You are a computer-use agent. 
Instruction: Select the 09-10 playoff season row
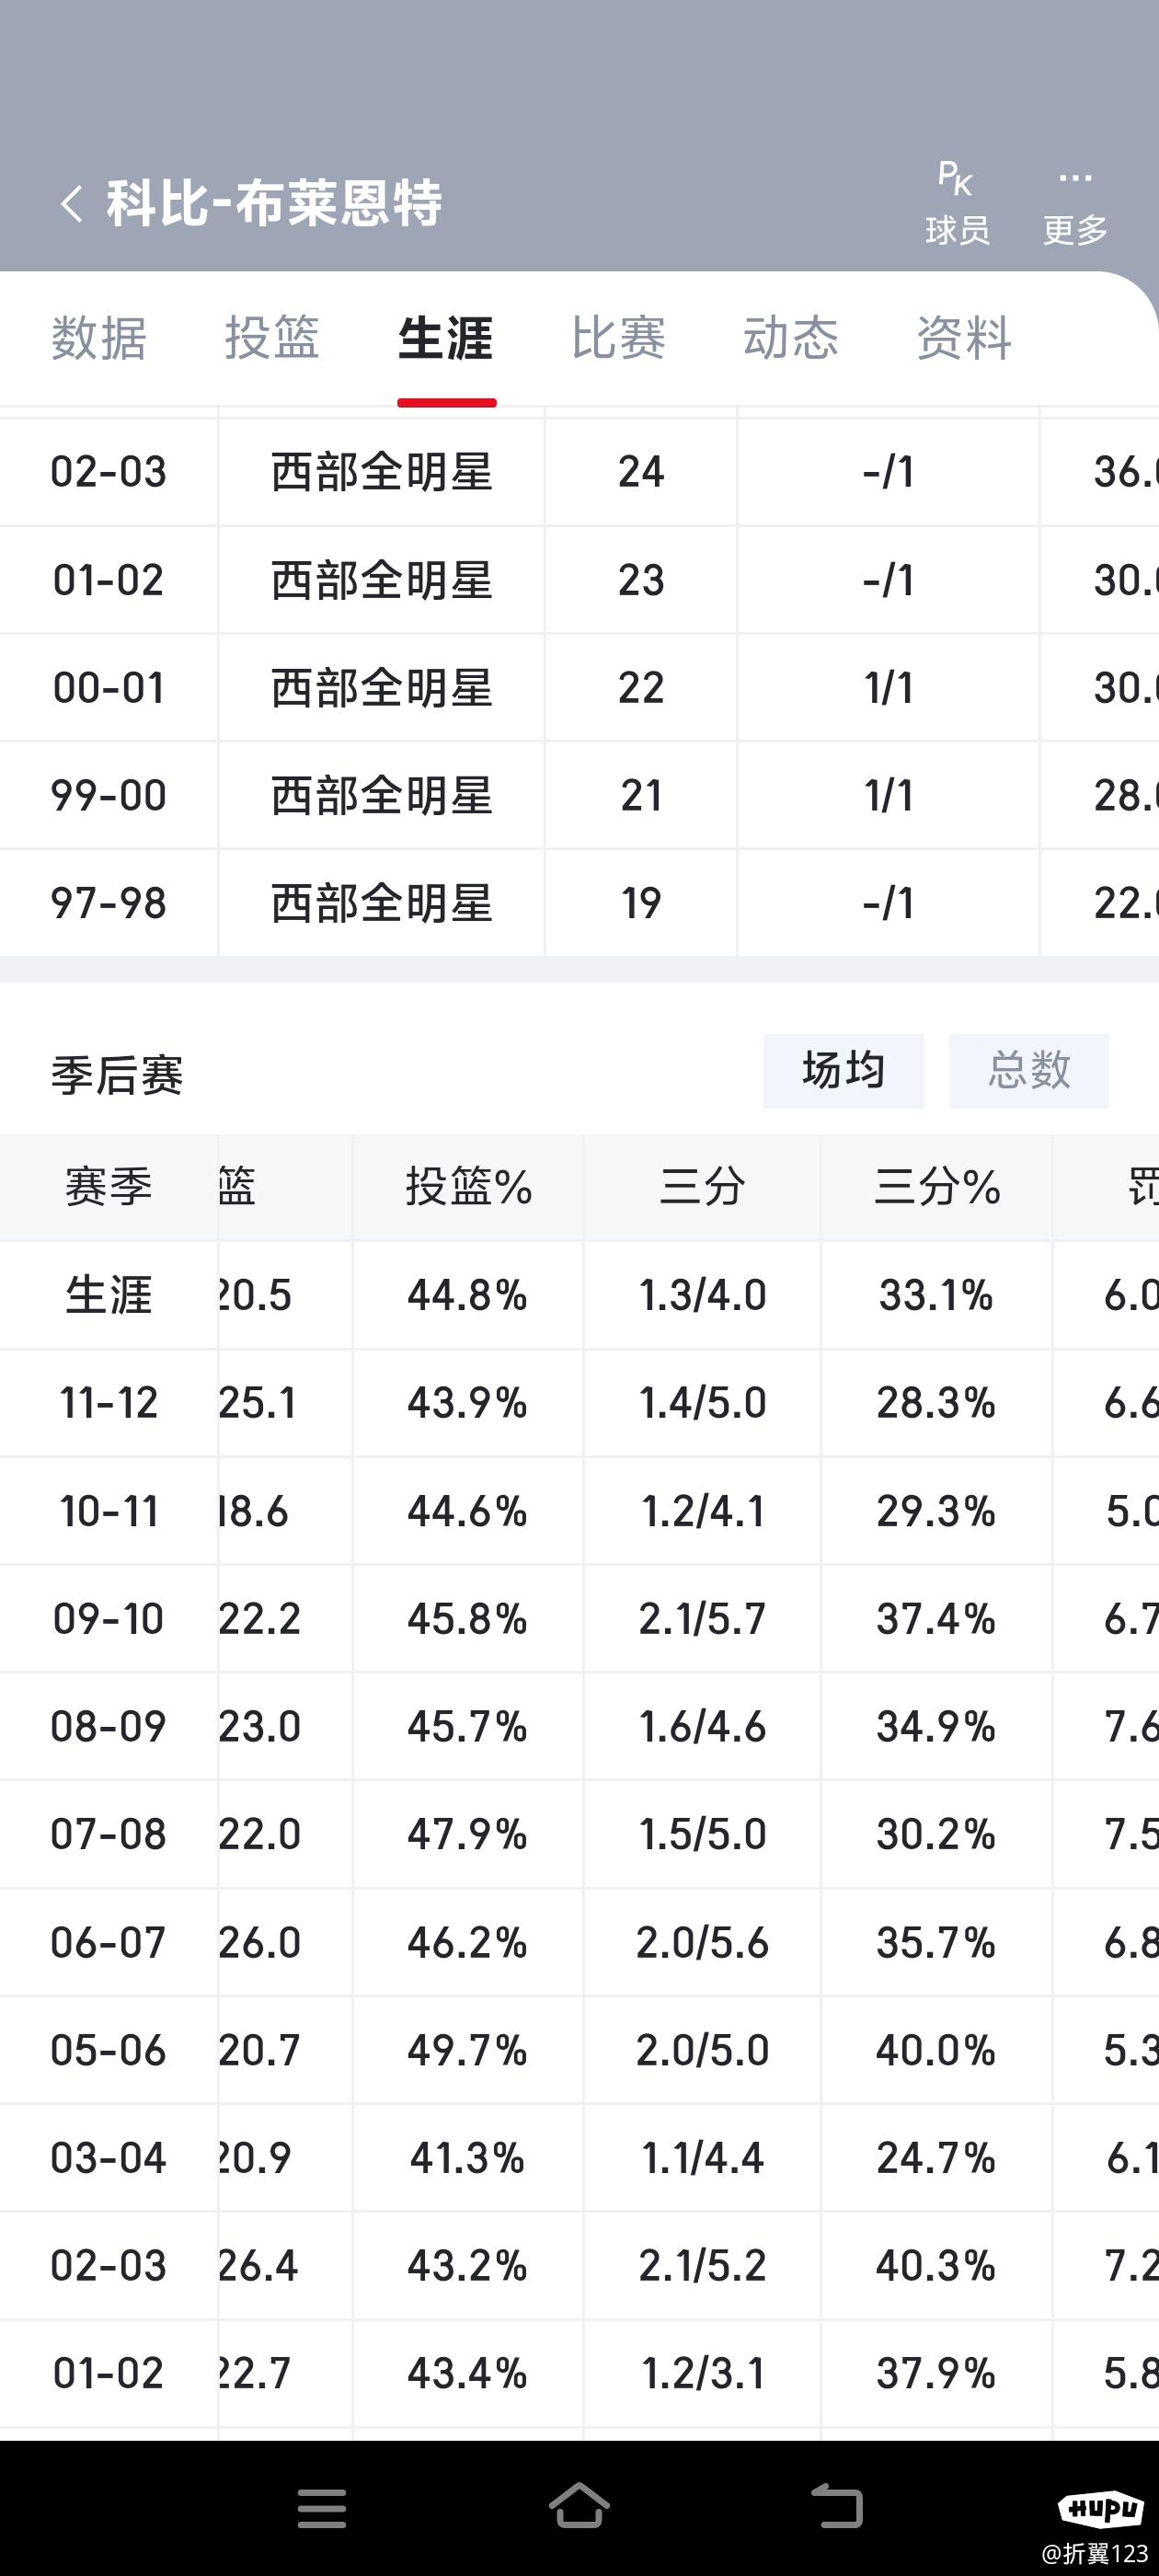pyautogui.click(x=579, y=1619)
